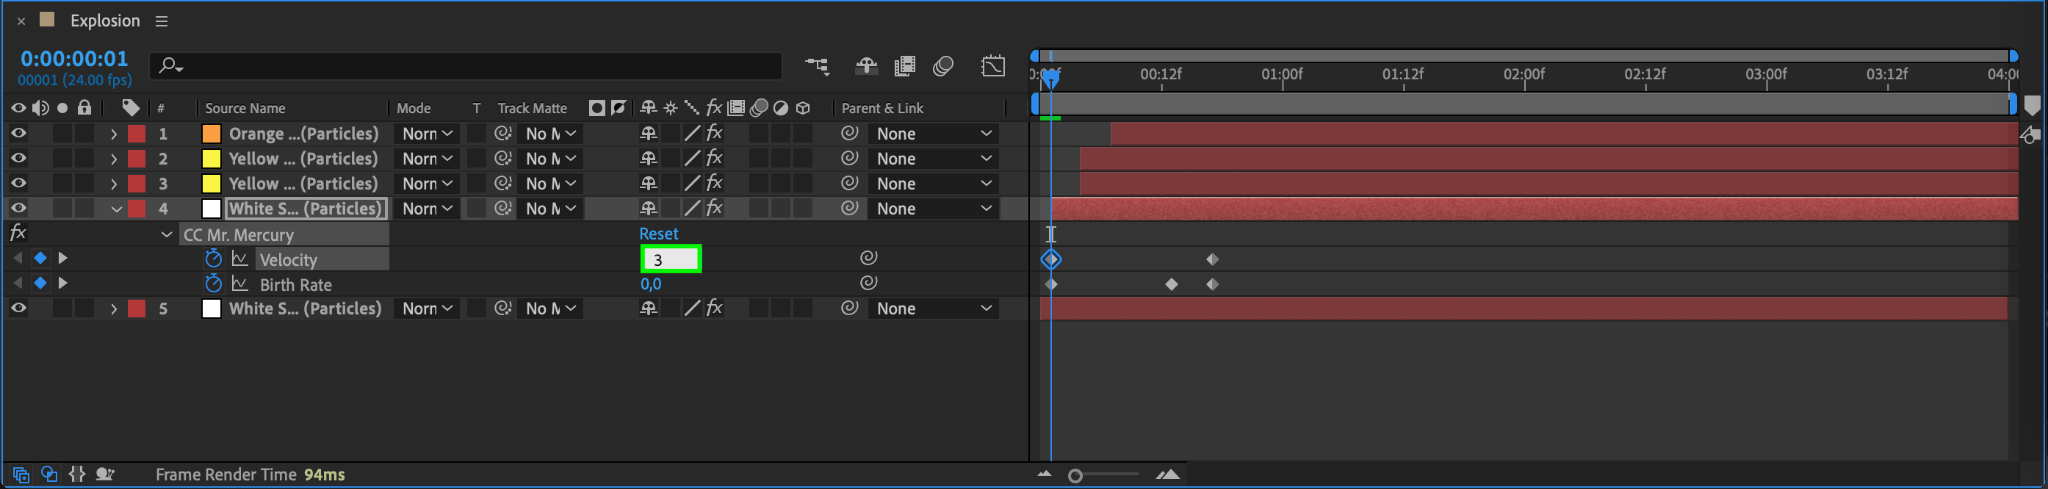Open the Velocity graph editor icon
This screenshot has height=489, width=2048.
[240, 259]
